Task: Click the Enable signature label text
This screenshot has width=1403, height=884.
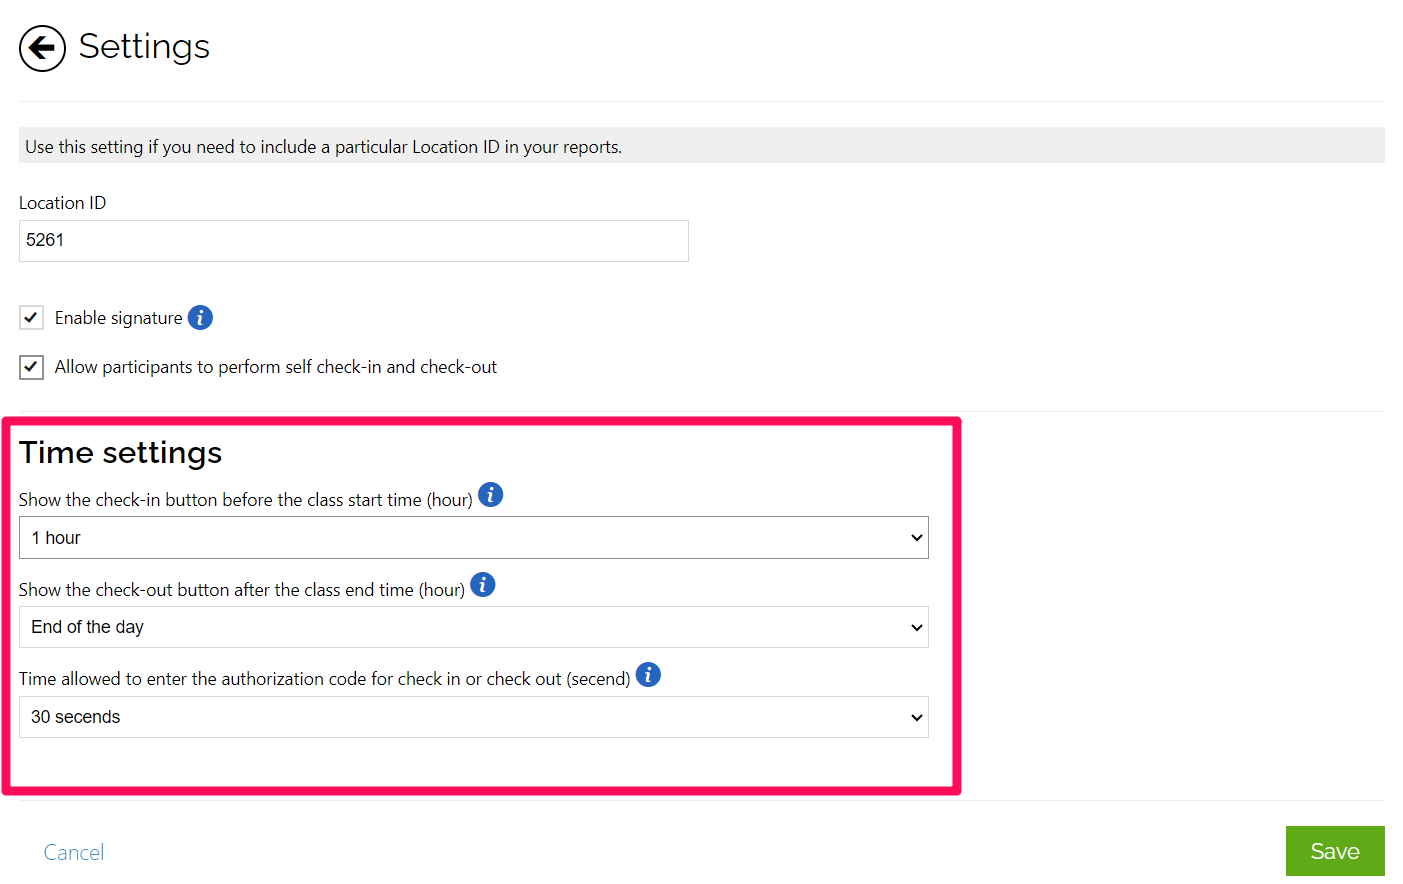Action: [x=119, y=318]
